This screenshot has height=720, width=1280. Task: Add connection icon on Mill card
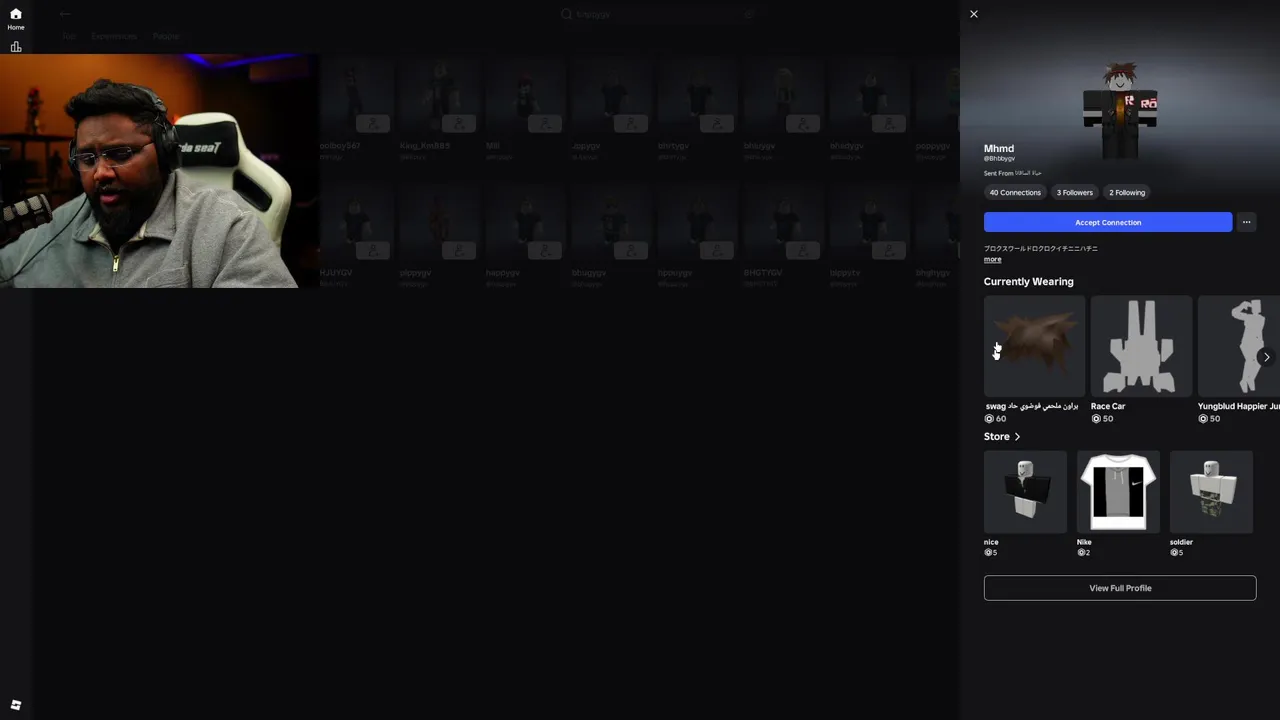click(545, 124)
